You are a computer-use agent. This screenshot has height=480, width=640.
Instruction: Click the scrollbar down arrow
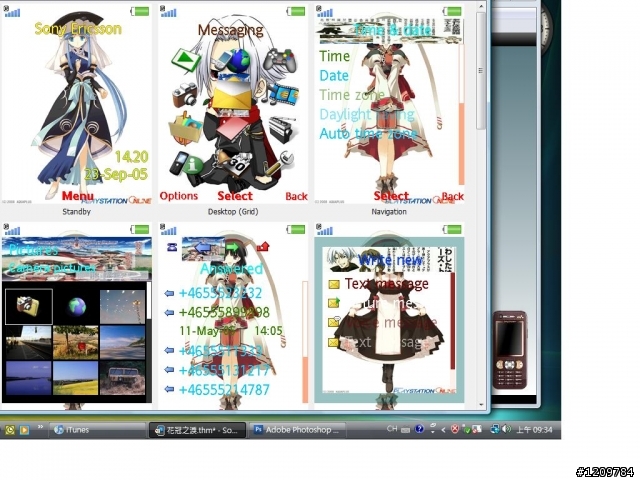(x=481, y=404)
